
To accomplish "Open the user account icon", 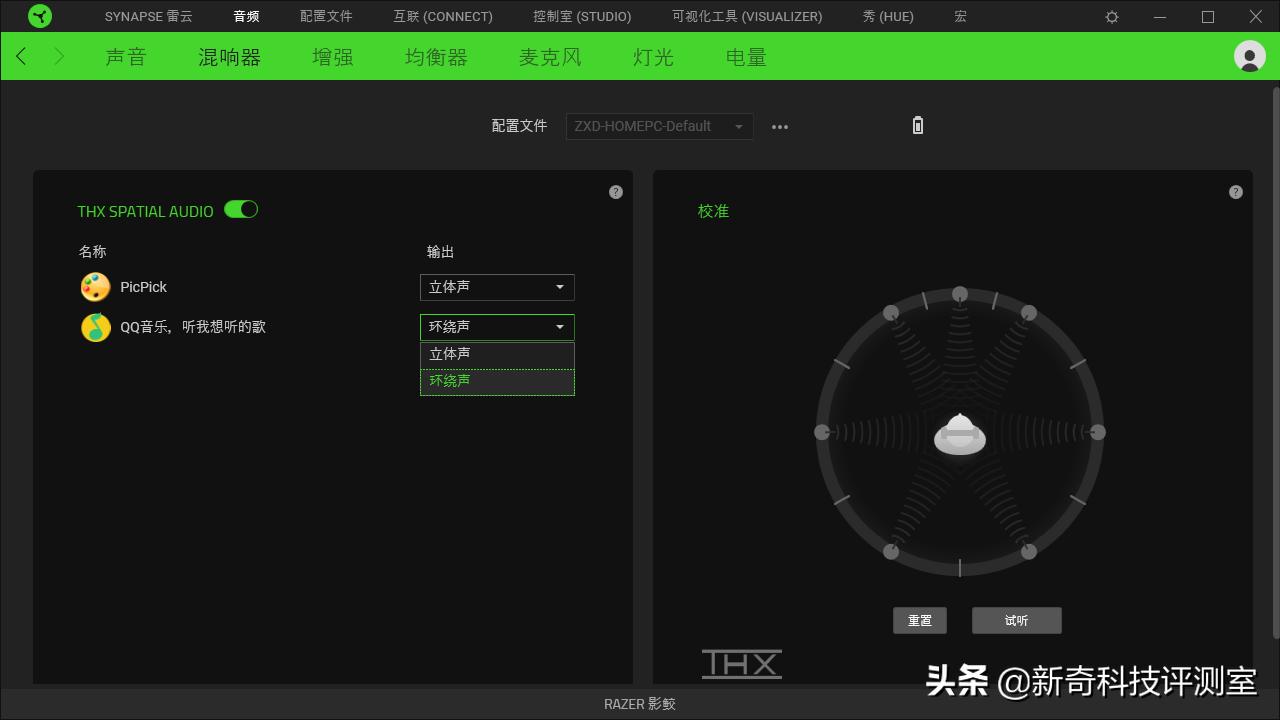I will pos(1249,57).
